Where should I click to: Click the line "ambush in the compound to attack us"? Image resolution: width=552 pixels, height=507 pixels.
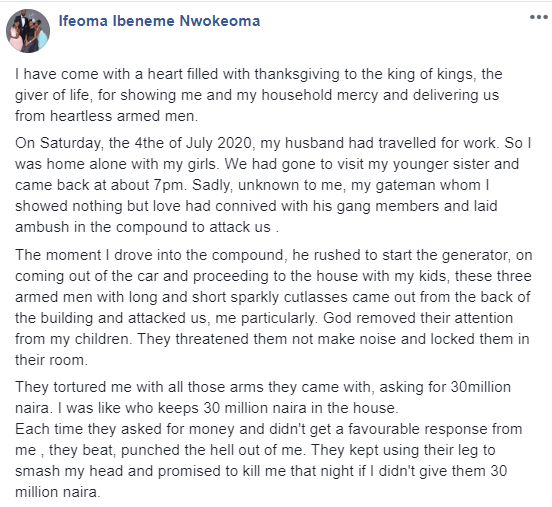click(x=147, y=227)
